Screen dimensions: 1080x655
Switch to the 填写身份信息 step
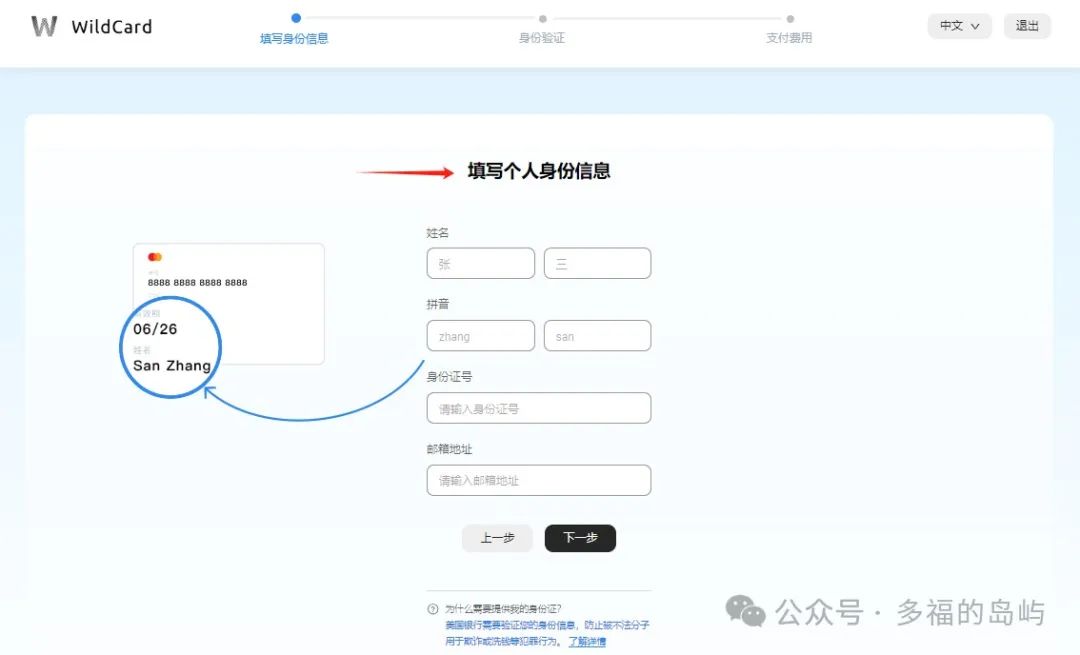click(x=294, y=38)
